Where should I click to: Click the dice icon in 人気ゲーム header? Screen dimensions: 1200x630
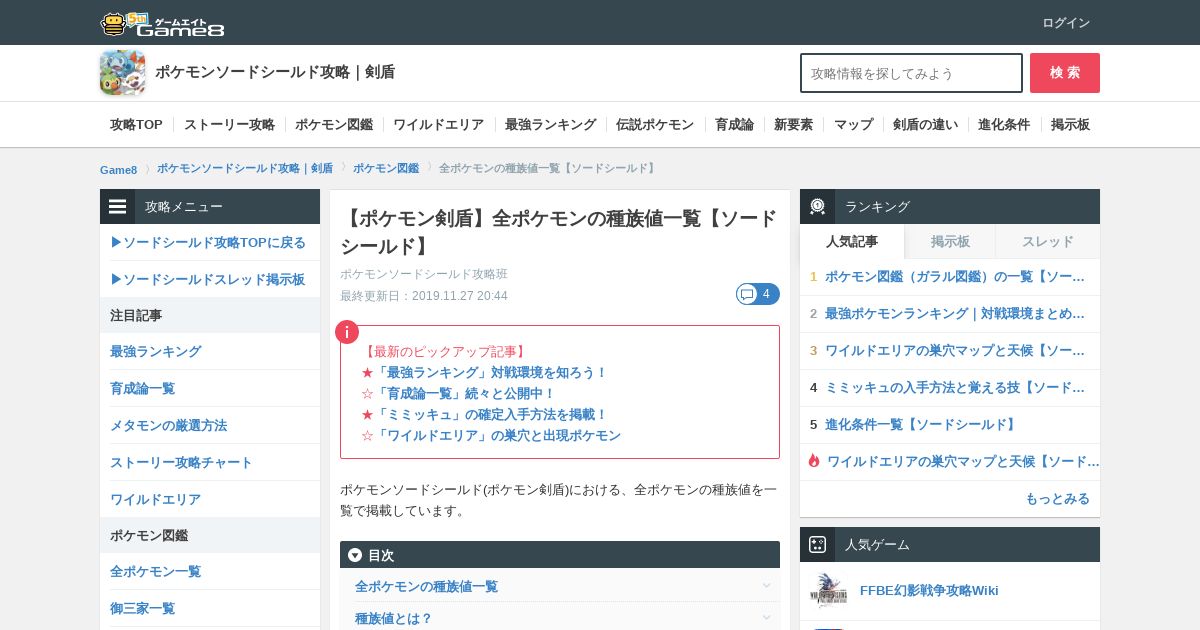pos(817,545)
